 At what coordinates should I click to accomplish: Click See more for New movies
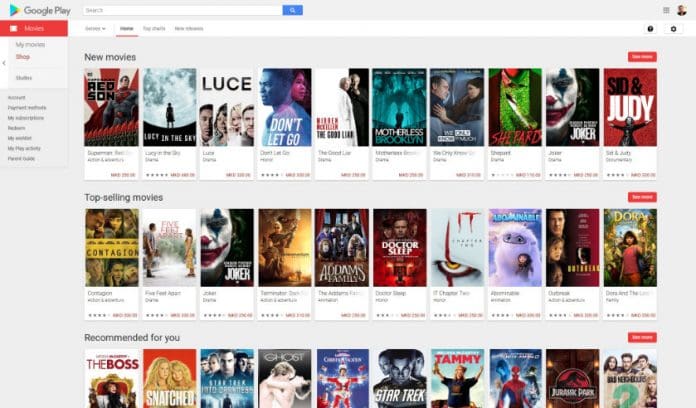(641, 57)
